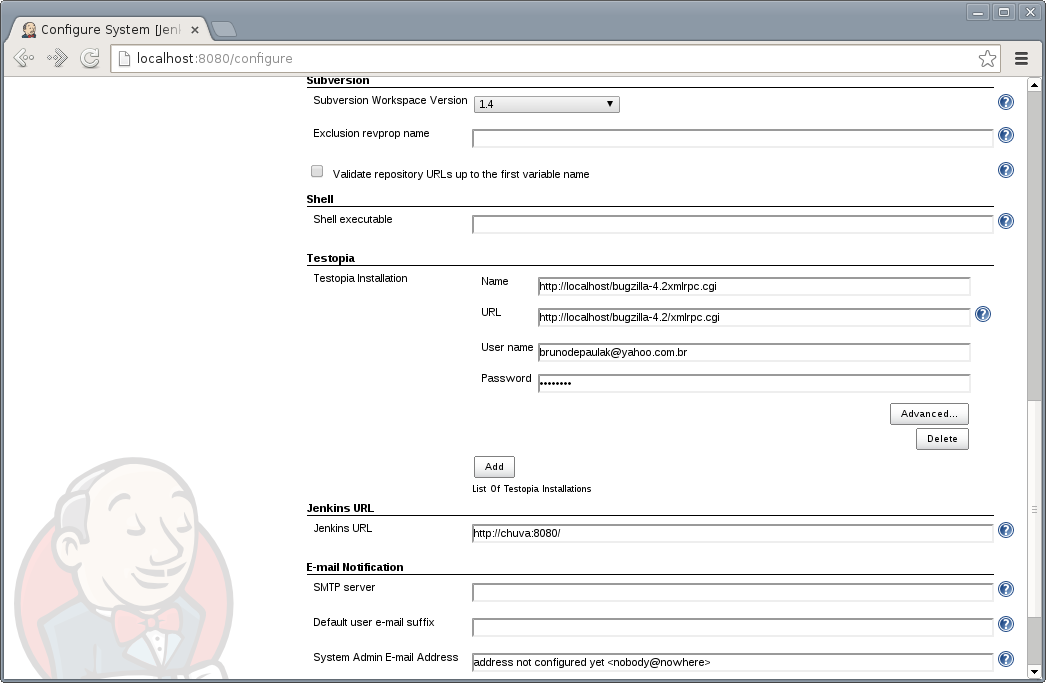Edit the Testopia URL field
1046x683 pixels.
pos(754,317)
